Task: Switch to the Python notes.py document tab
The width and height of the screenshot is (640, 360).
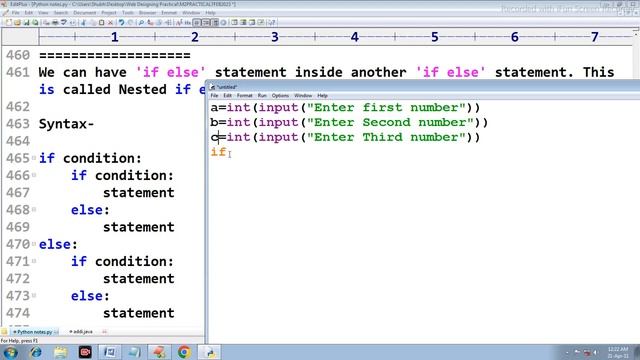Action: pos(35,332)
